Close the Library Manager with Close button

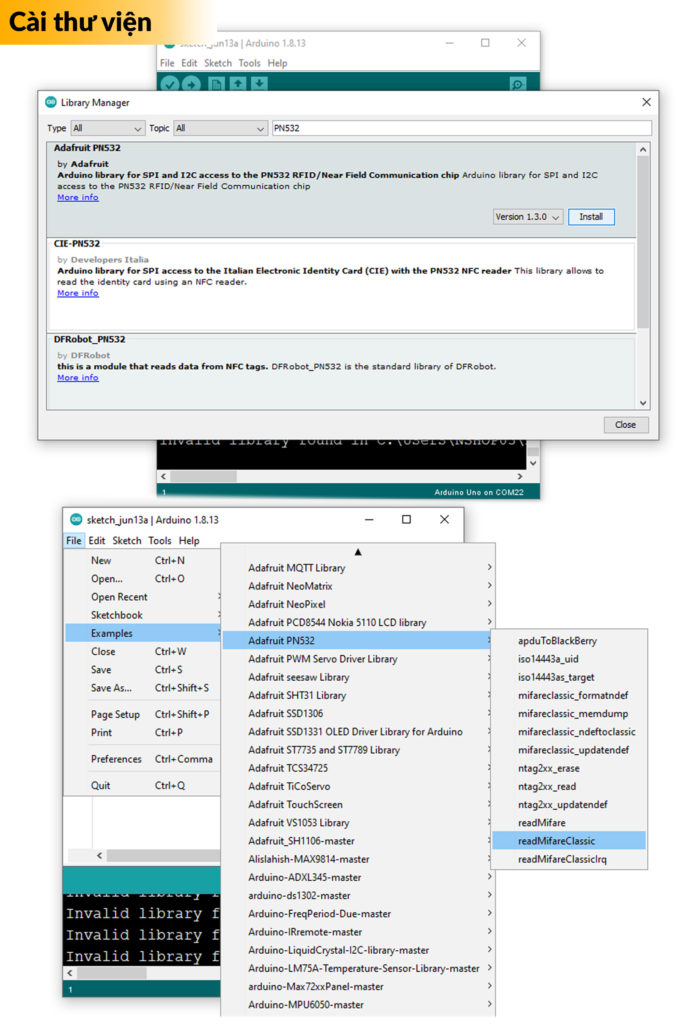click(x=625, y=424)
